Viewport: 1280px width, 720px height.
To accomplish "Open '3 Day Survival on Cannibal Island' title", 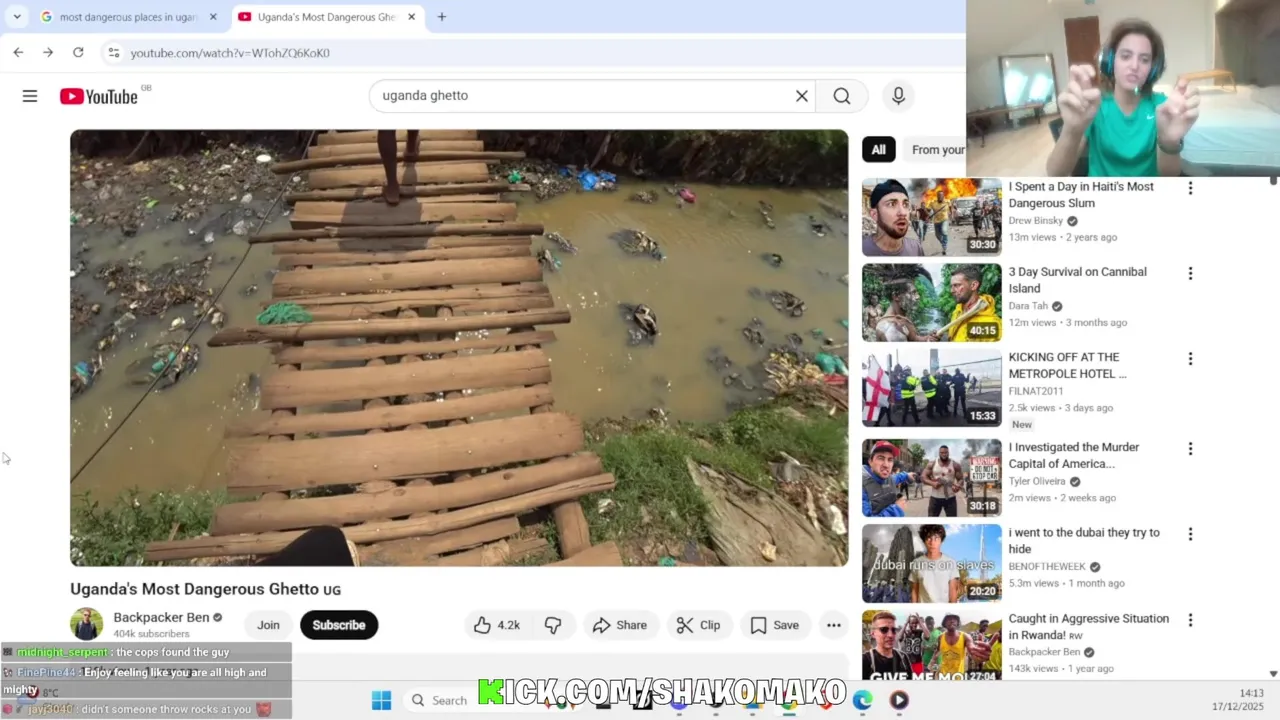I will point(1077,280).
